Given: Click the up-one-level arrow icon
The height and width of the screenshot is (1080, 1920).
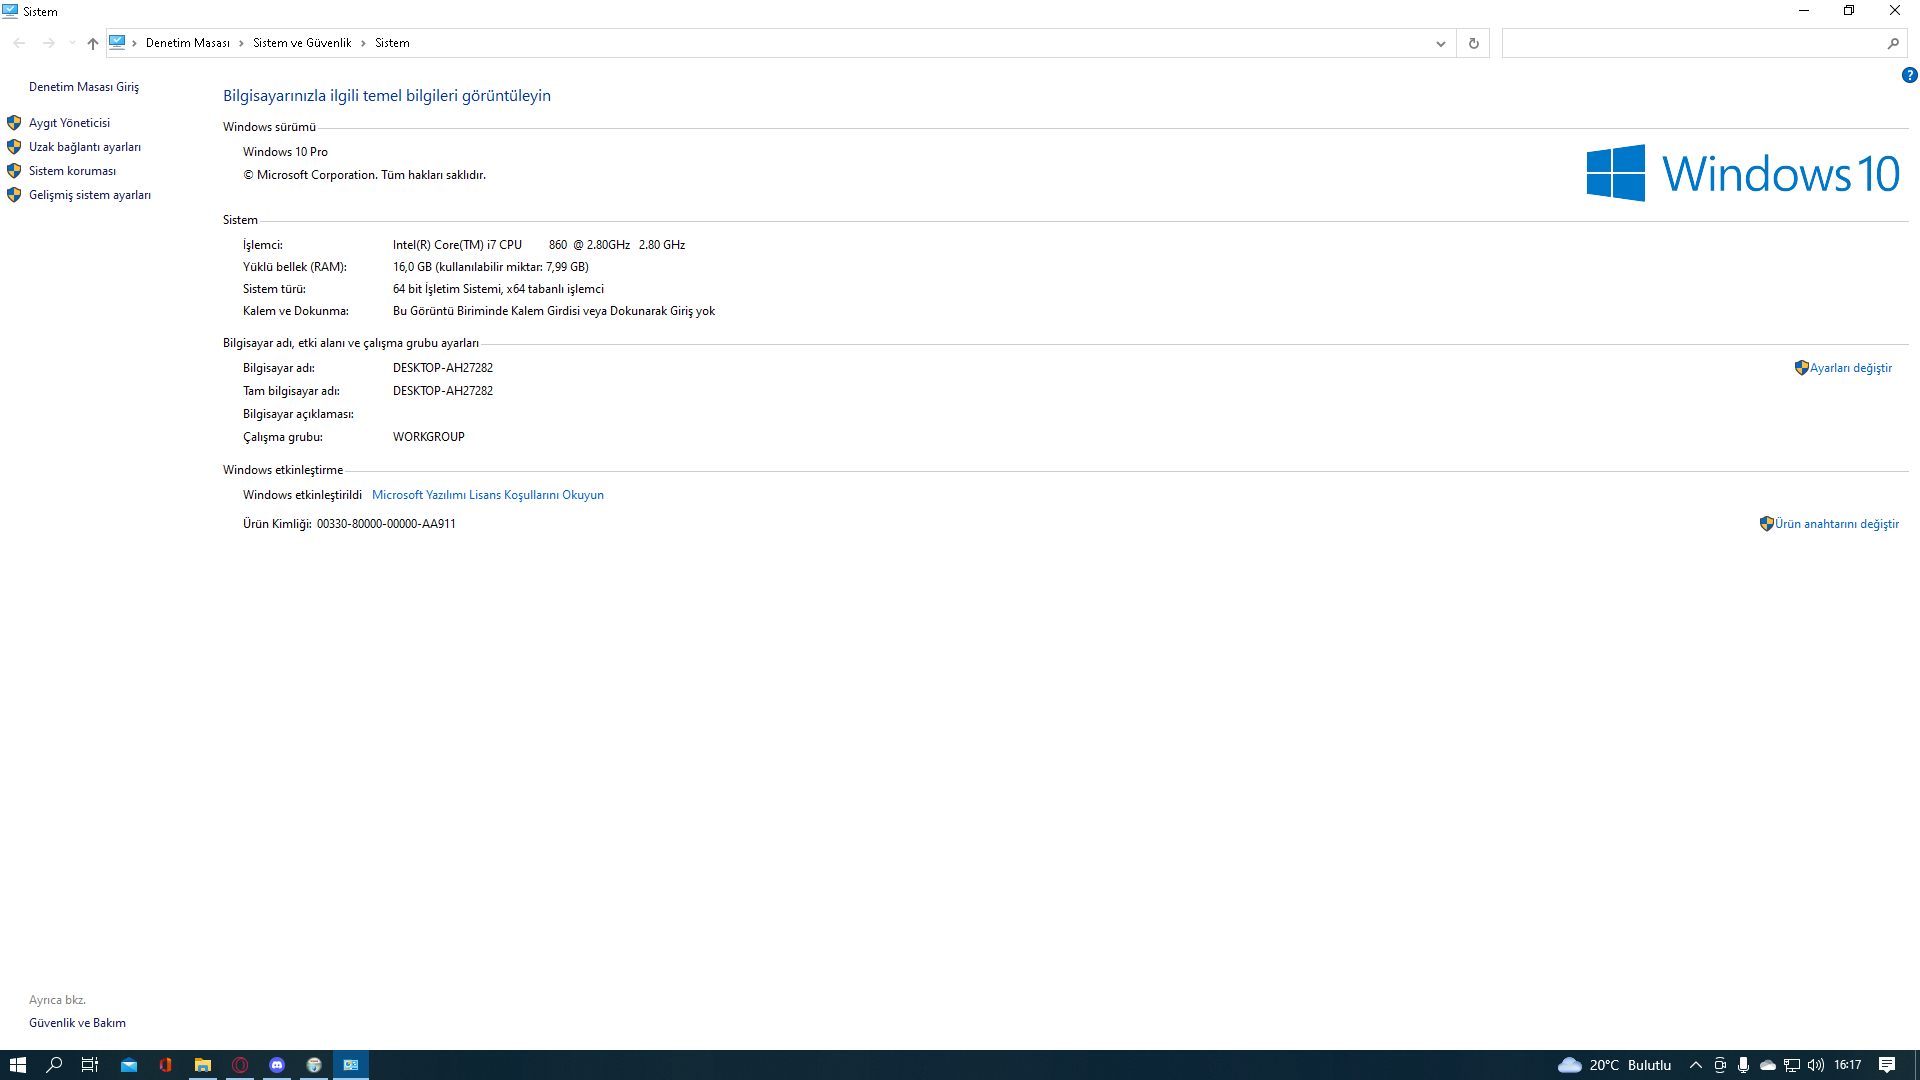Looking at the screenshot, I should pos(93,43).
